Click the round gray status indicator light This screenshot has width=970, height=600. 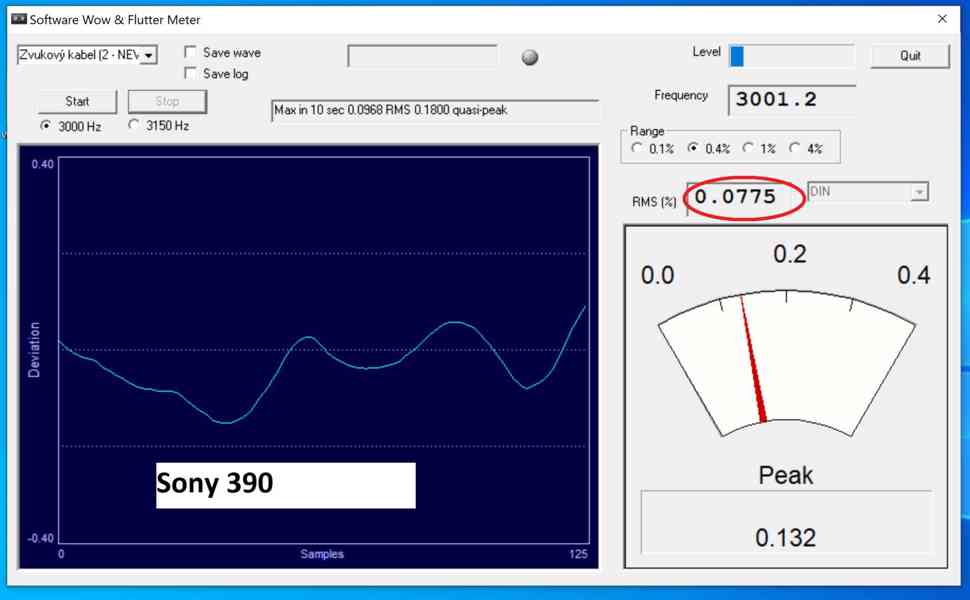[530, 57]
